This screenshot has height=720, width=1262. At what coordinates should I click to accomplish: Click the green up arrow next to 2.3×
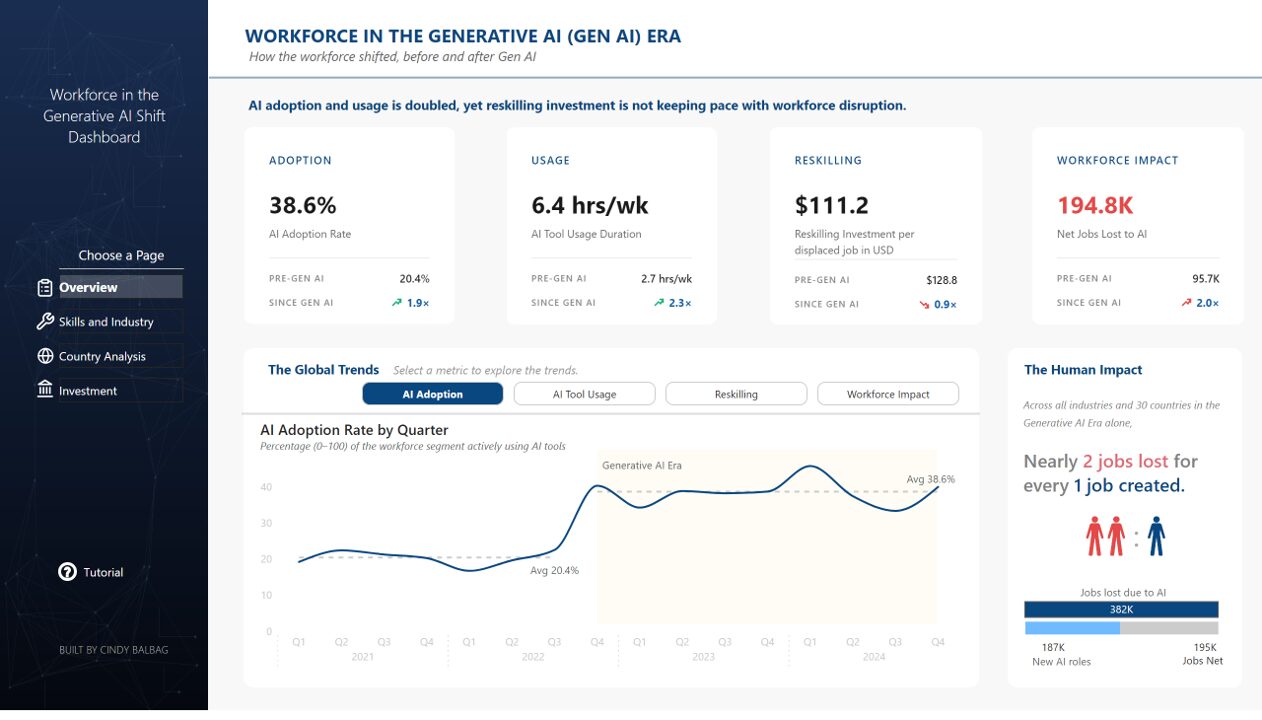click(658, 302)
